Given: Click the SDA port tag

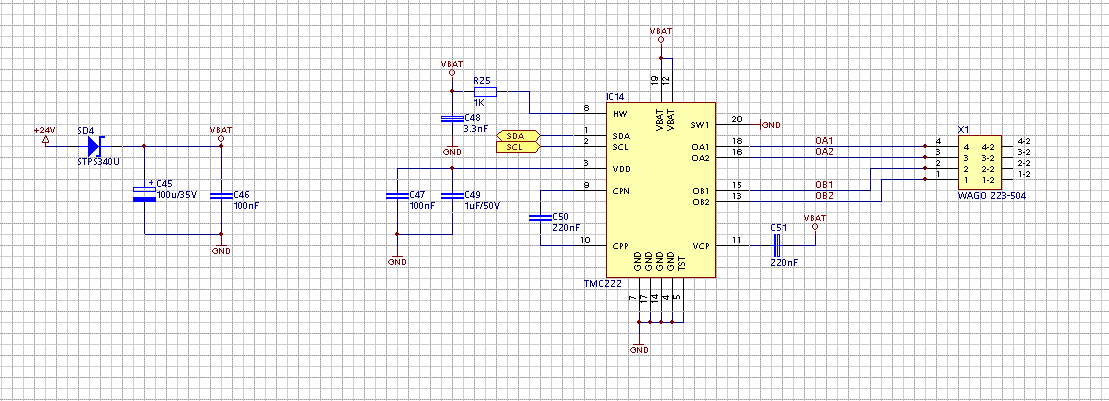Looking at the screenshot, I should point(518,135).
